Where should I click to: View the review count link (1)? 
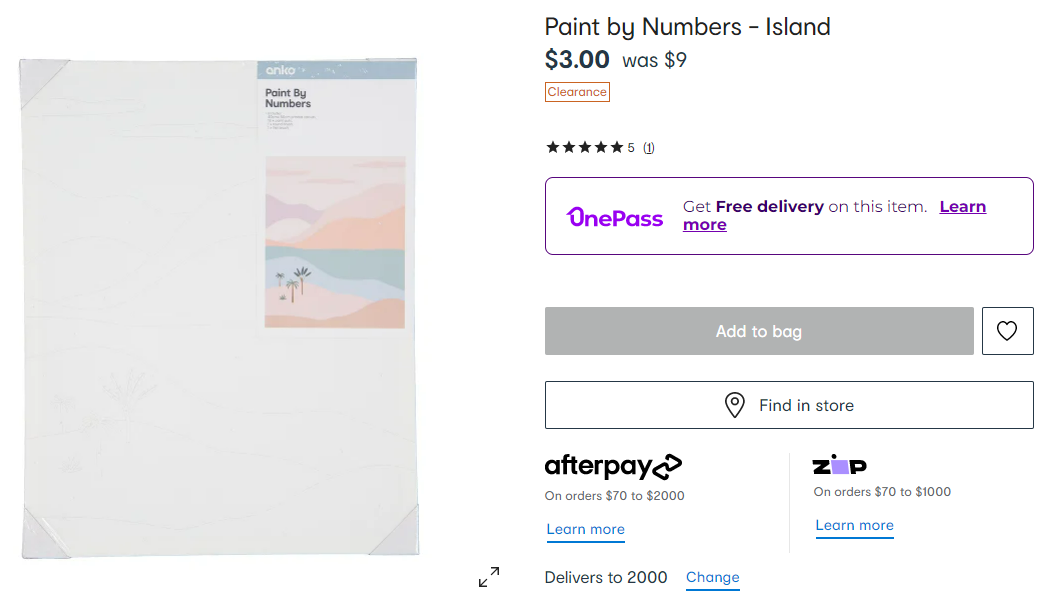[x=648, y=148]
